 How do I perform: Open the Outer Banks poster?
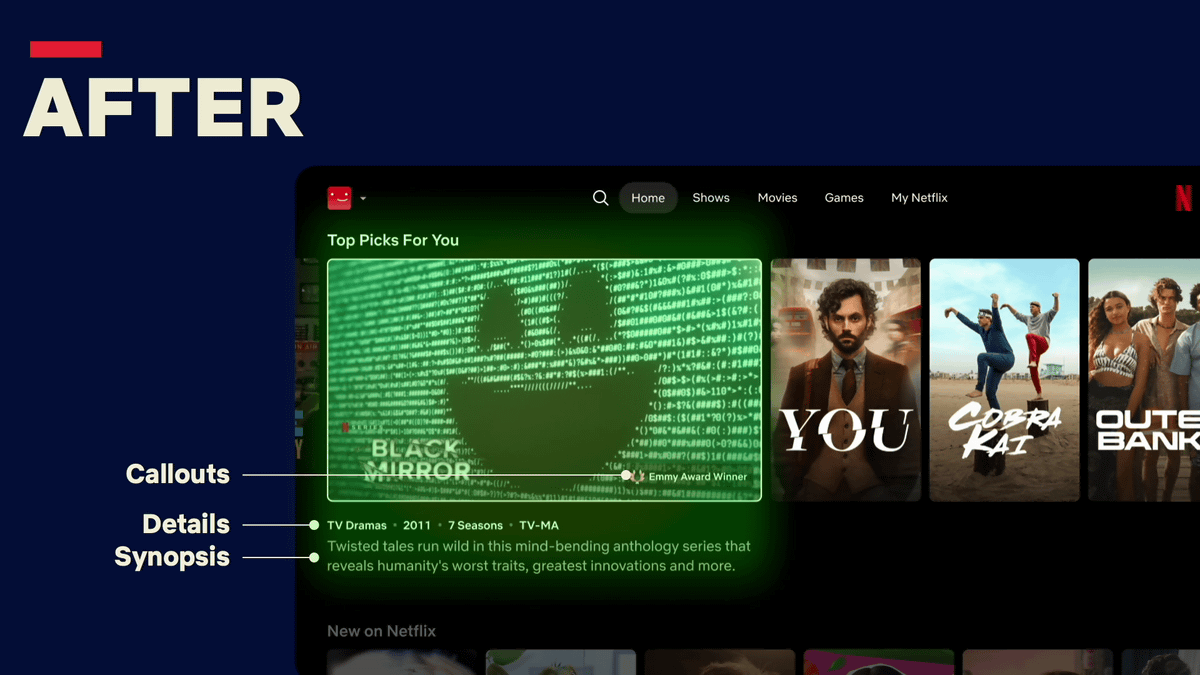(x=1144, y=380)
